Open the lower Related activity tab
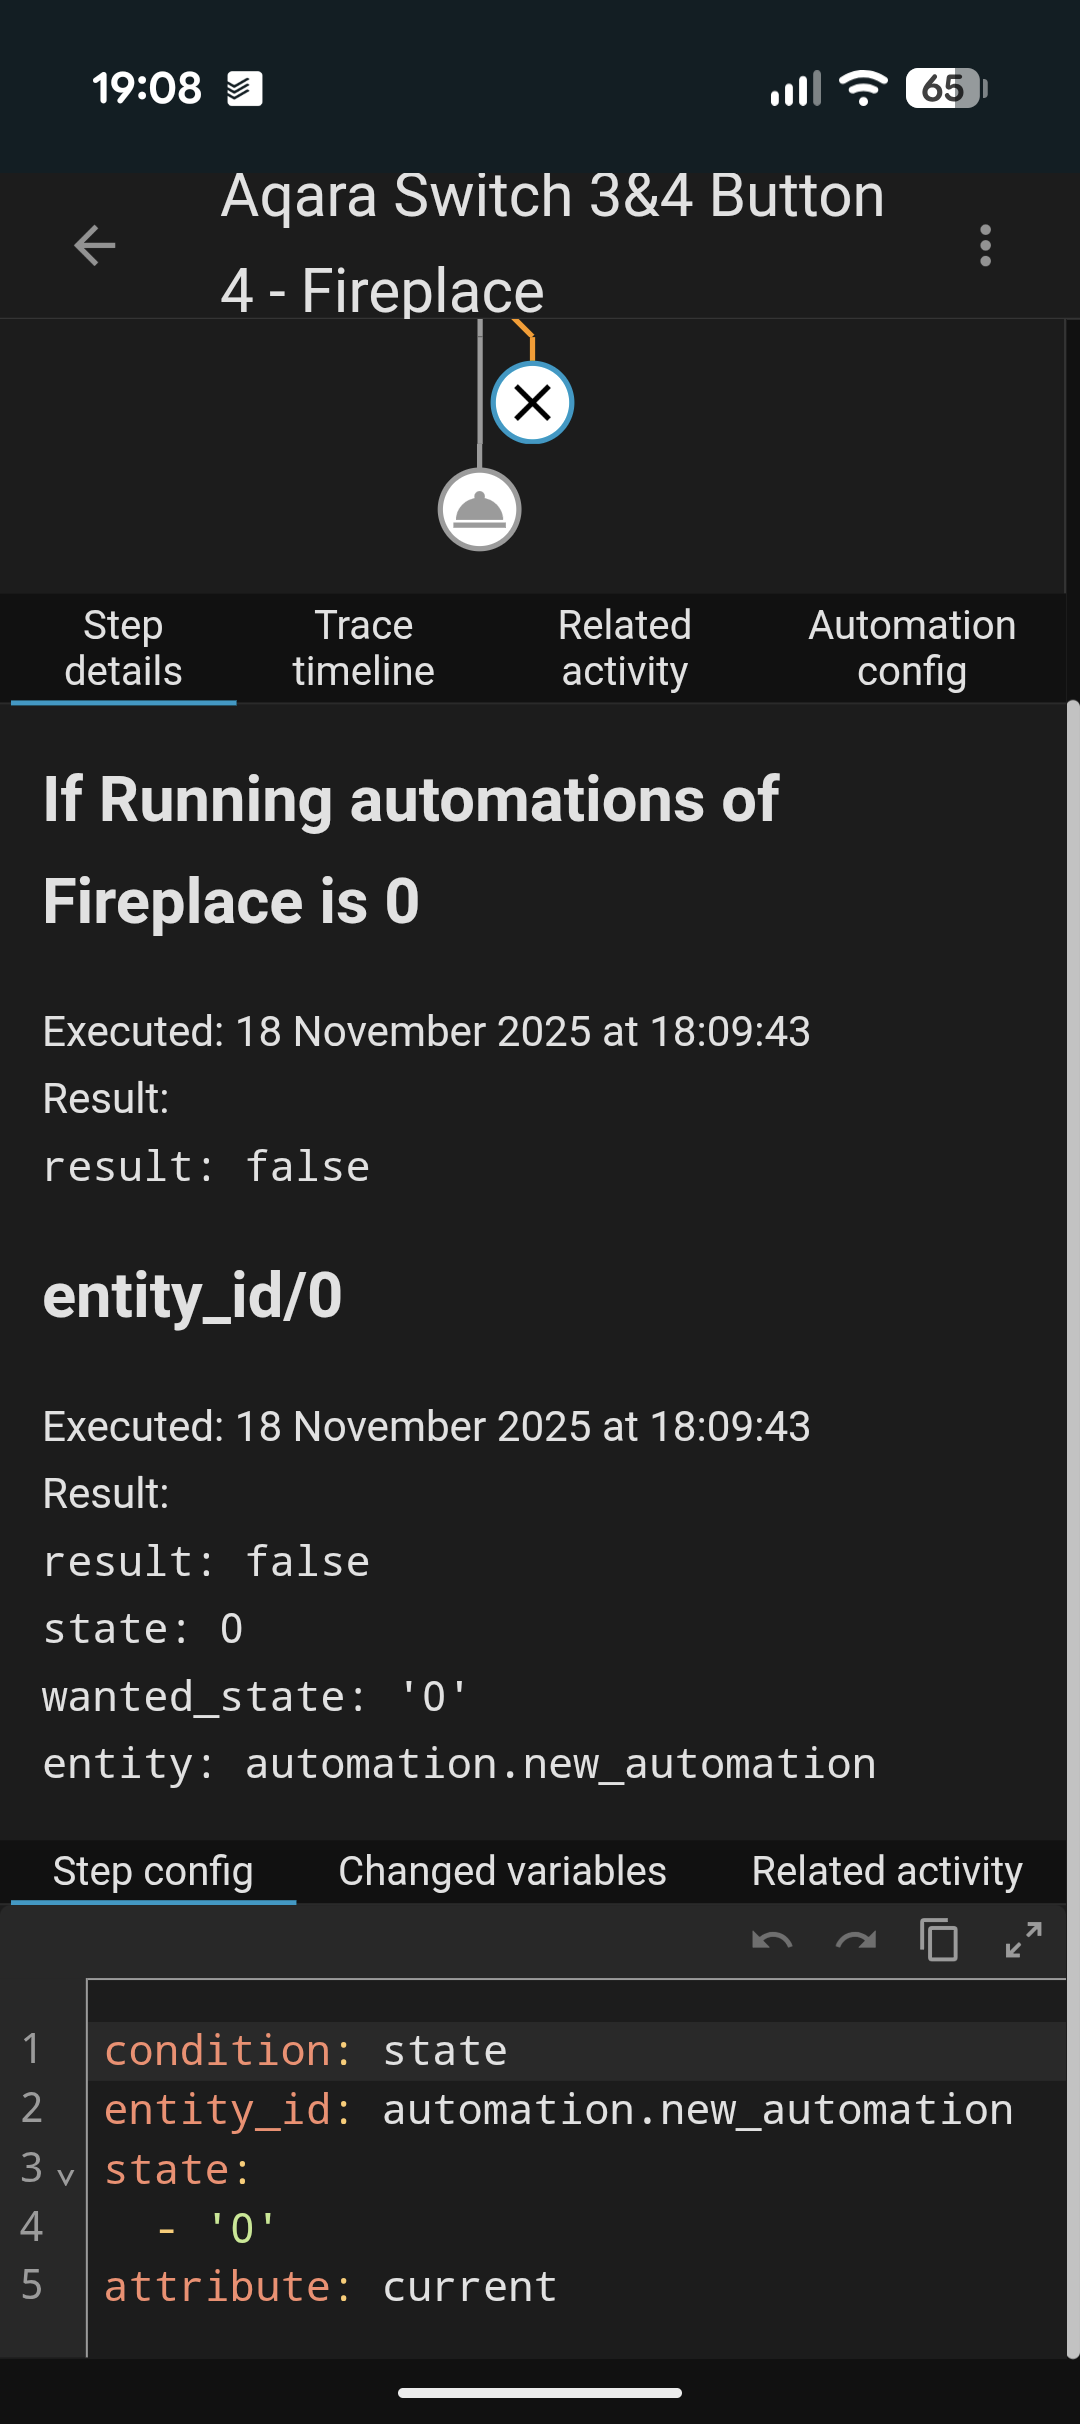This screenshot has height=2424, width=1080. tap(887, 1871)
